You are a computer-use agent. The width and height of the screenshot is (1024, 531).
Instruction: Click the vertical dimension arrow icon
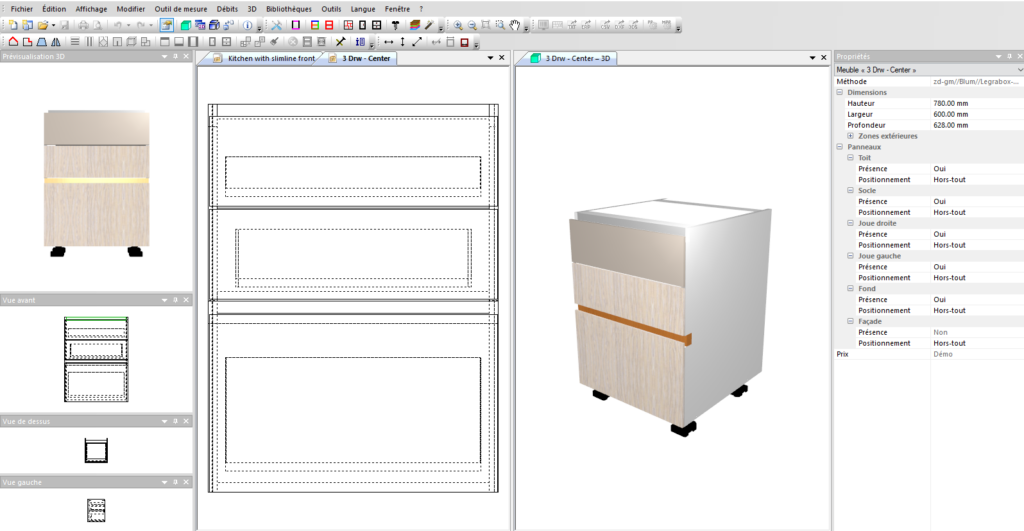pos(402,42)
